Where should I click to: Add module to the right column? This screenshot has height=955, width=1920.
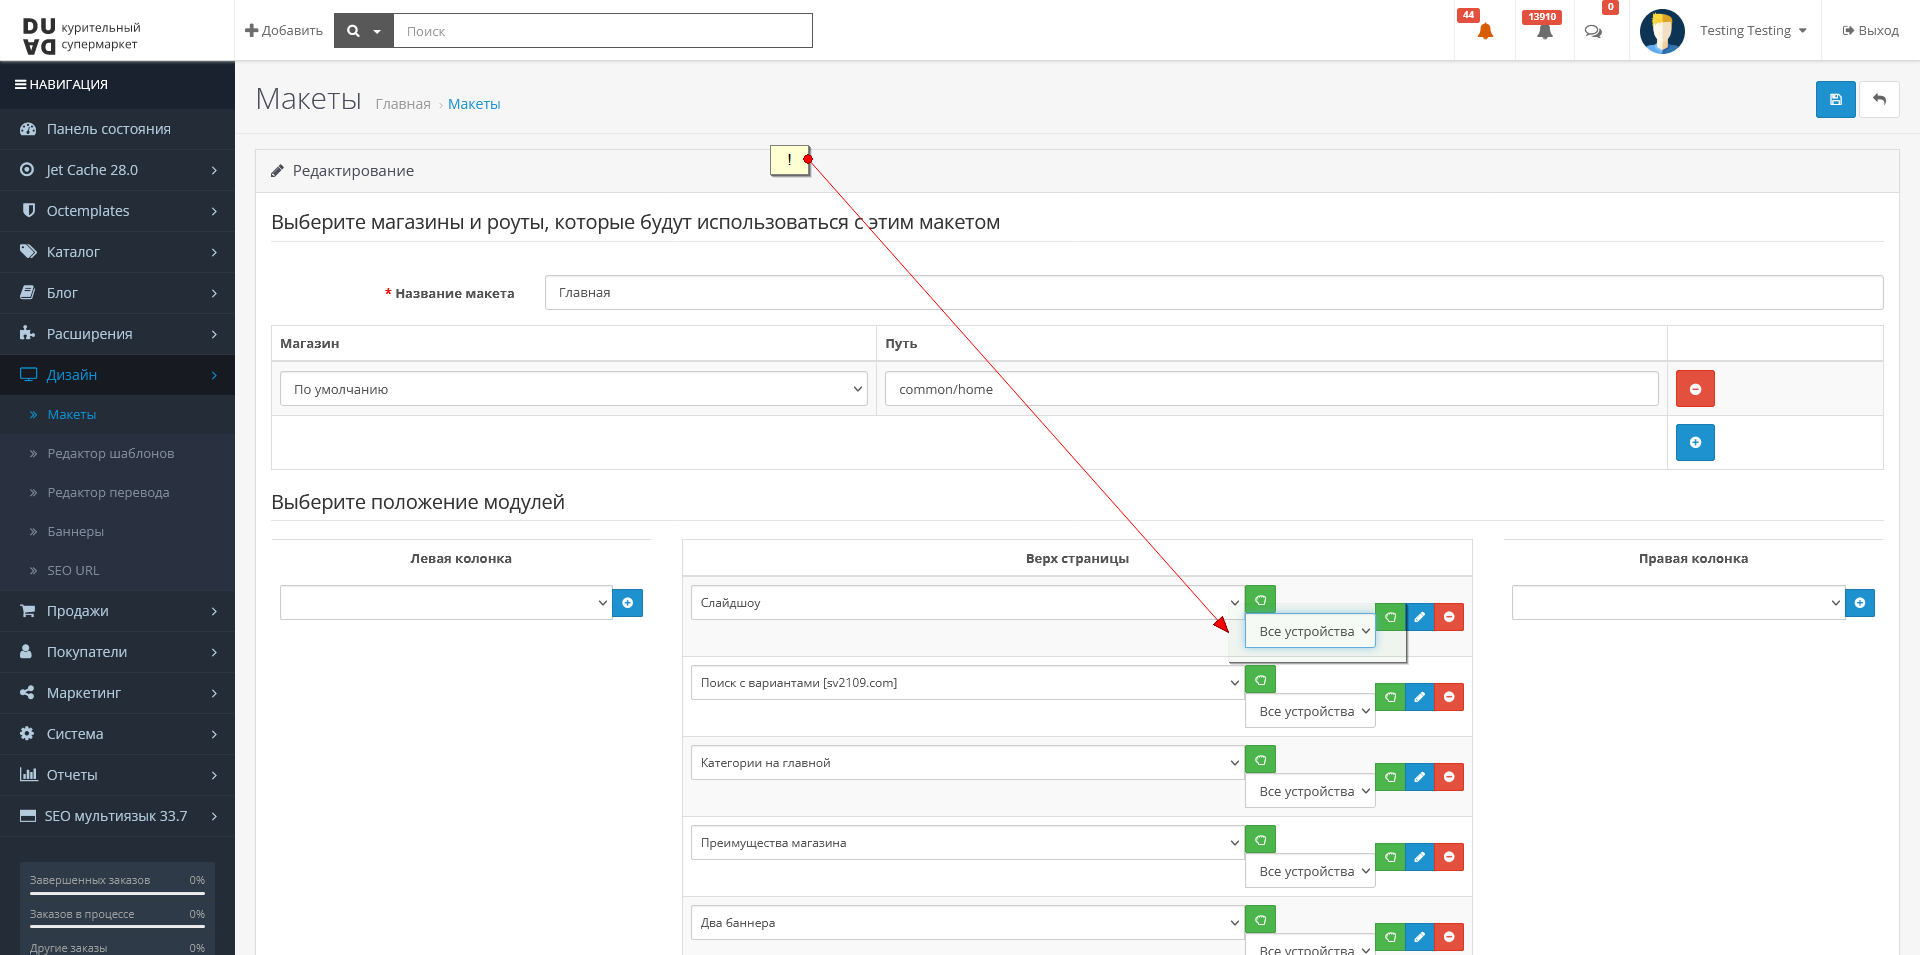point(1859,603)
